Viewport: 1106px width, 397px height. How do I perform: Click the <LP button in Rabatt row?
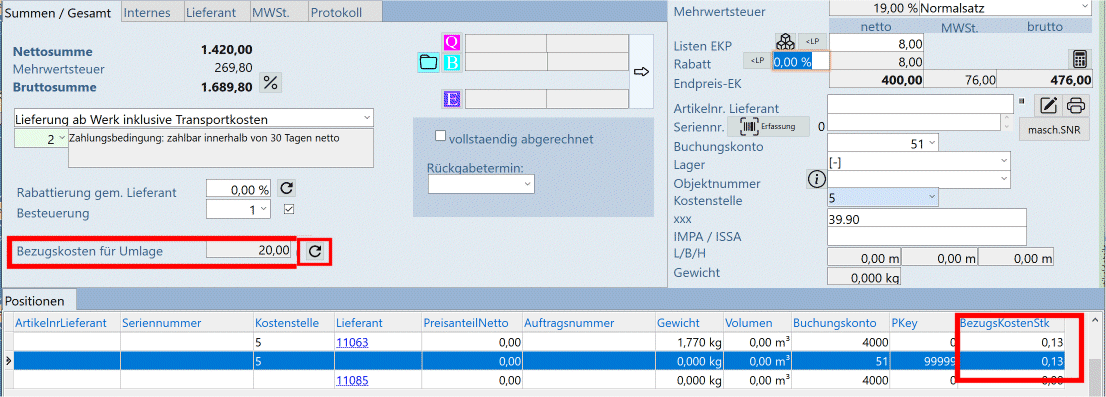[757, 61]
